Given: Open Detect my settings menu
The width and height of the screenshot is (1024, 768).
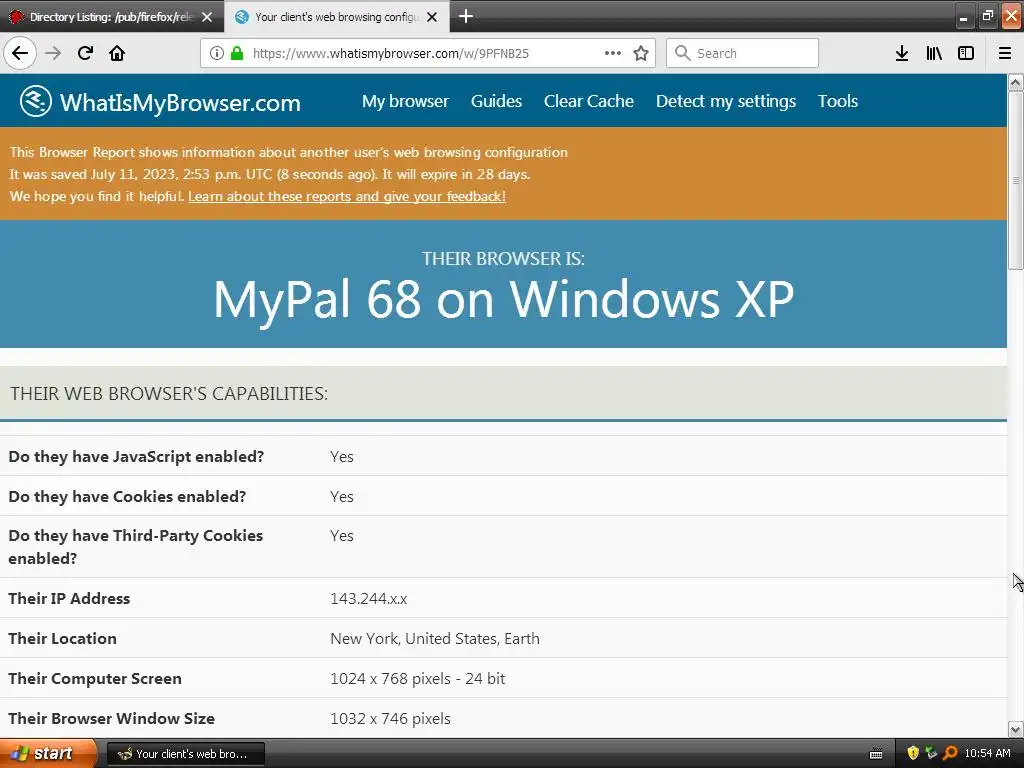Looking at the screenshot, I should pos(726,101).
